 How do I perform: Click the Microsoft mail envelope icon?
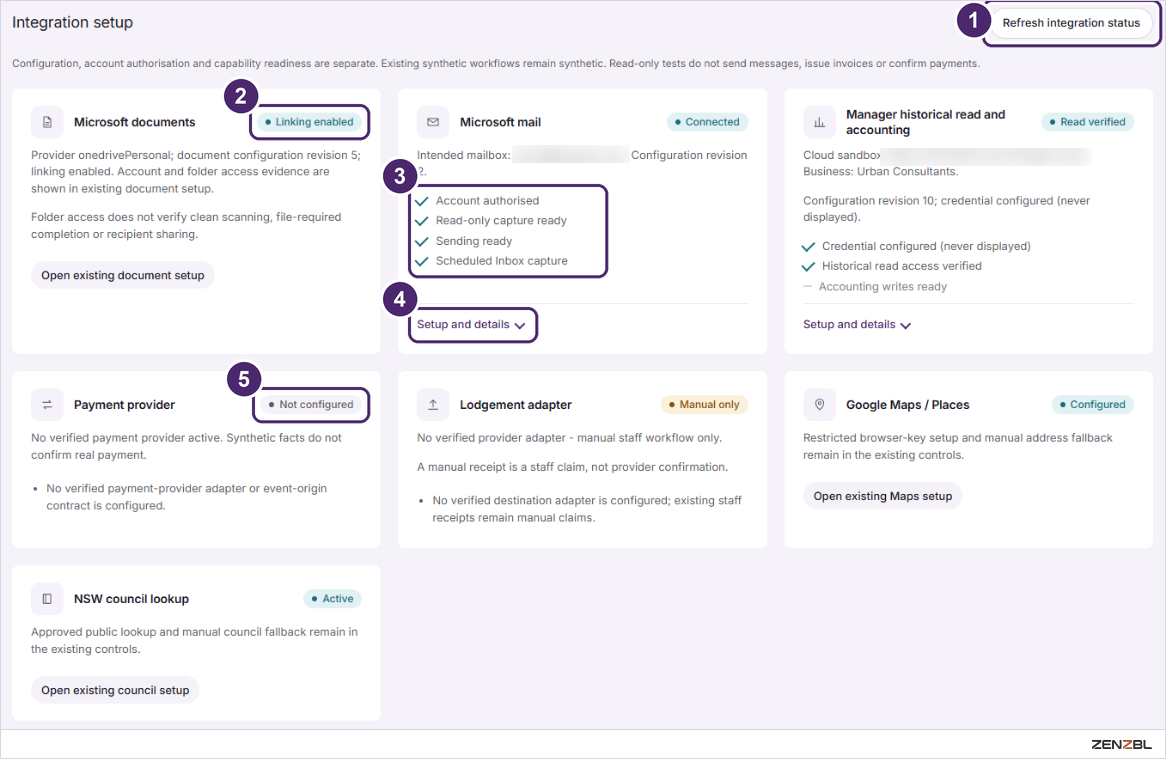tap(433, 122)
